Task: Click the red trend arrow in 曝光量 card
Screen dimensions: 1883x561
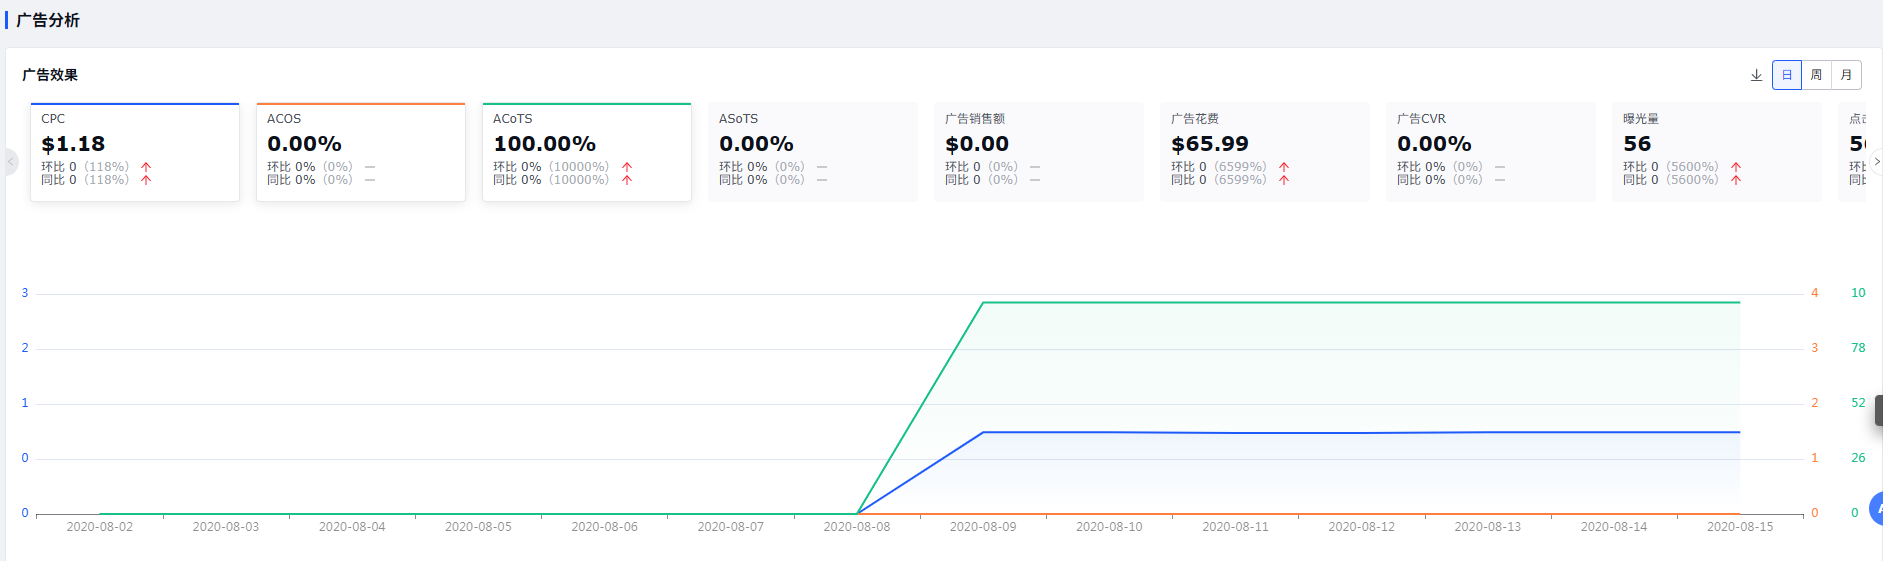Action: tap(1736, 167)
